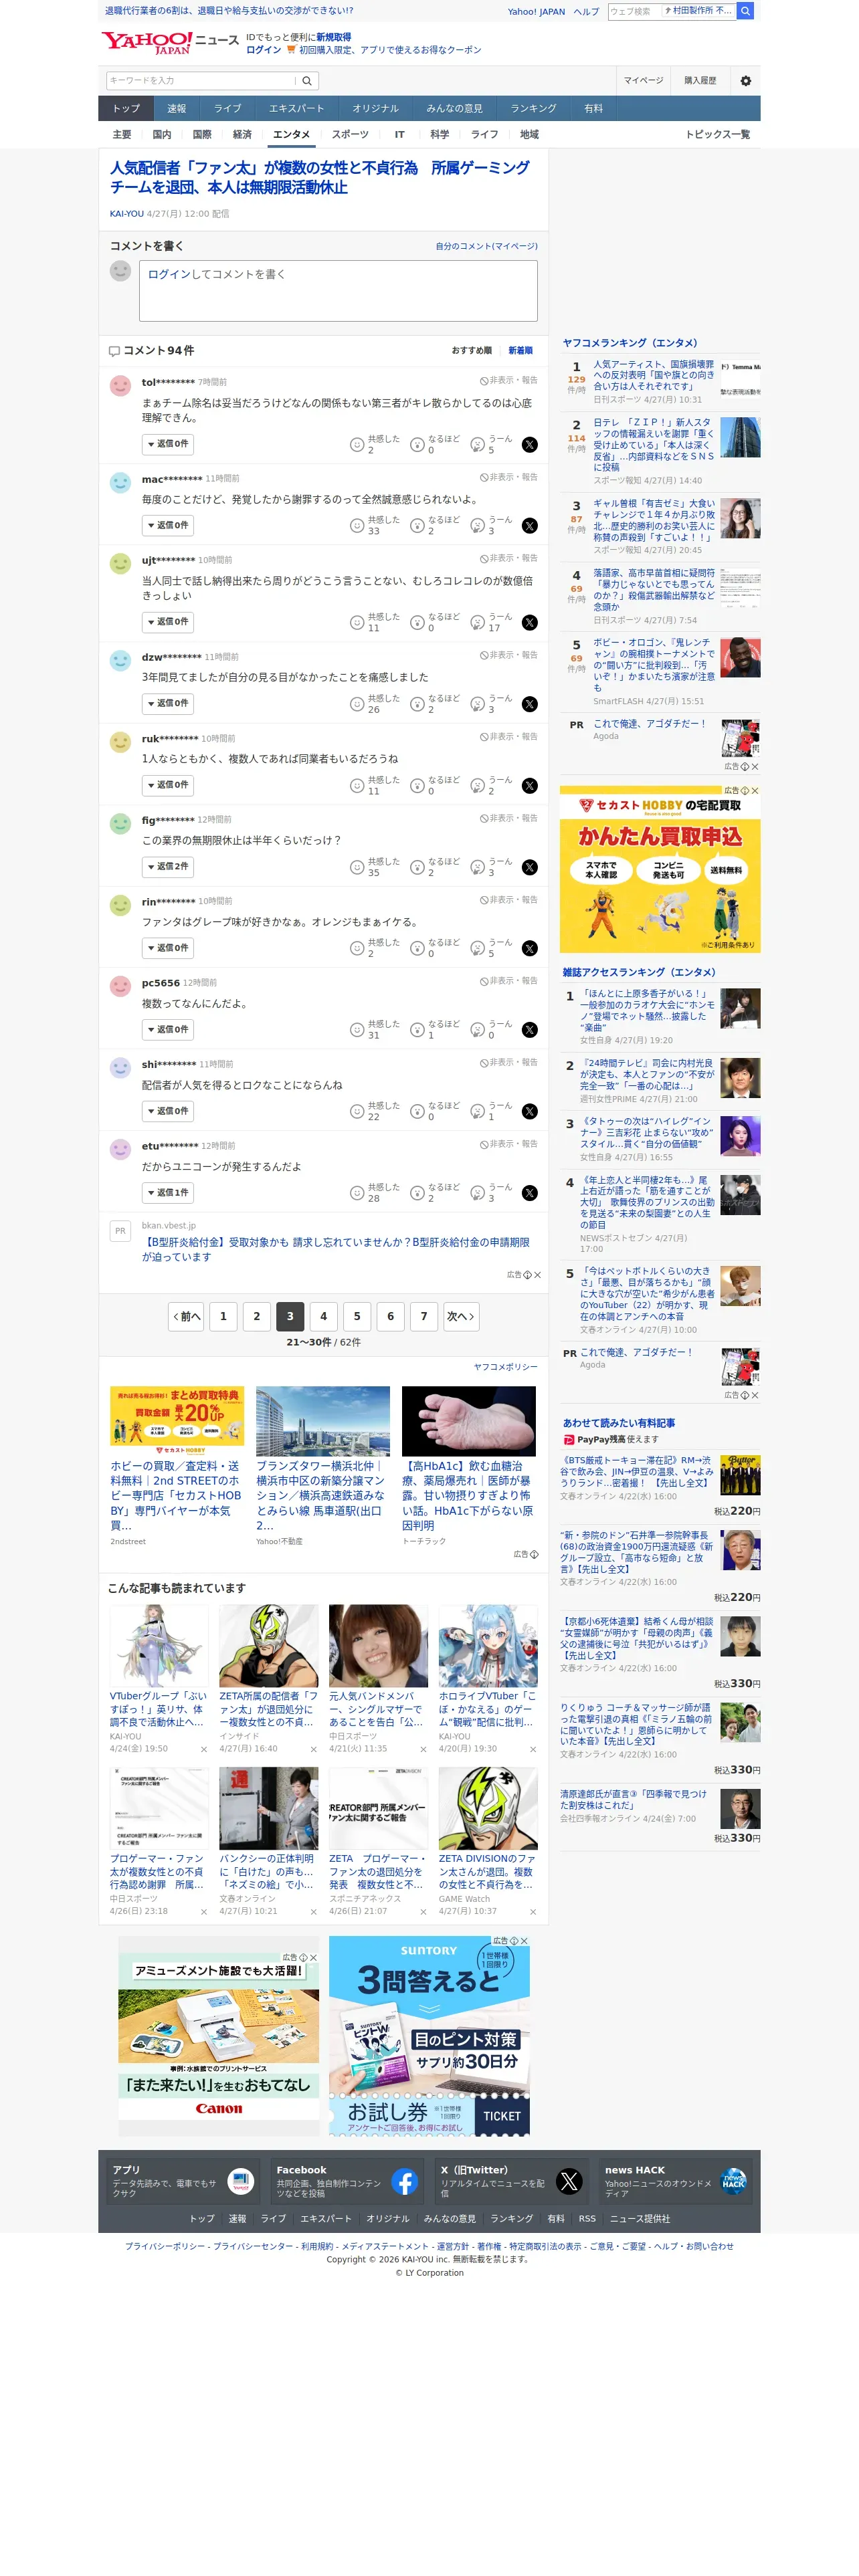Close the B型肝炎給付金 PR ad
This screenshot has width=859, height=2576.
pyautogui.click(x=537, y=1275)
